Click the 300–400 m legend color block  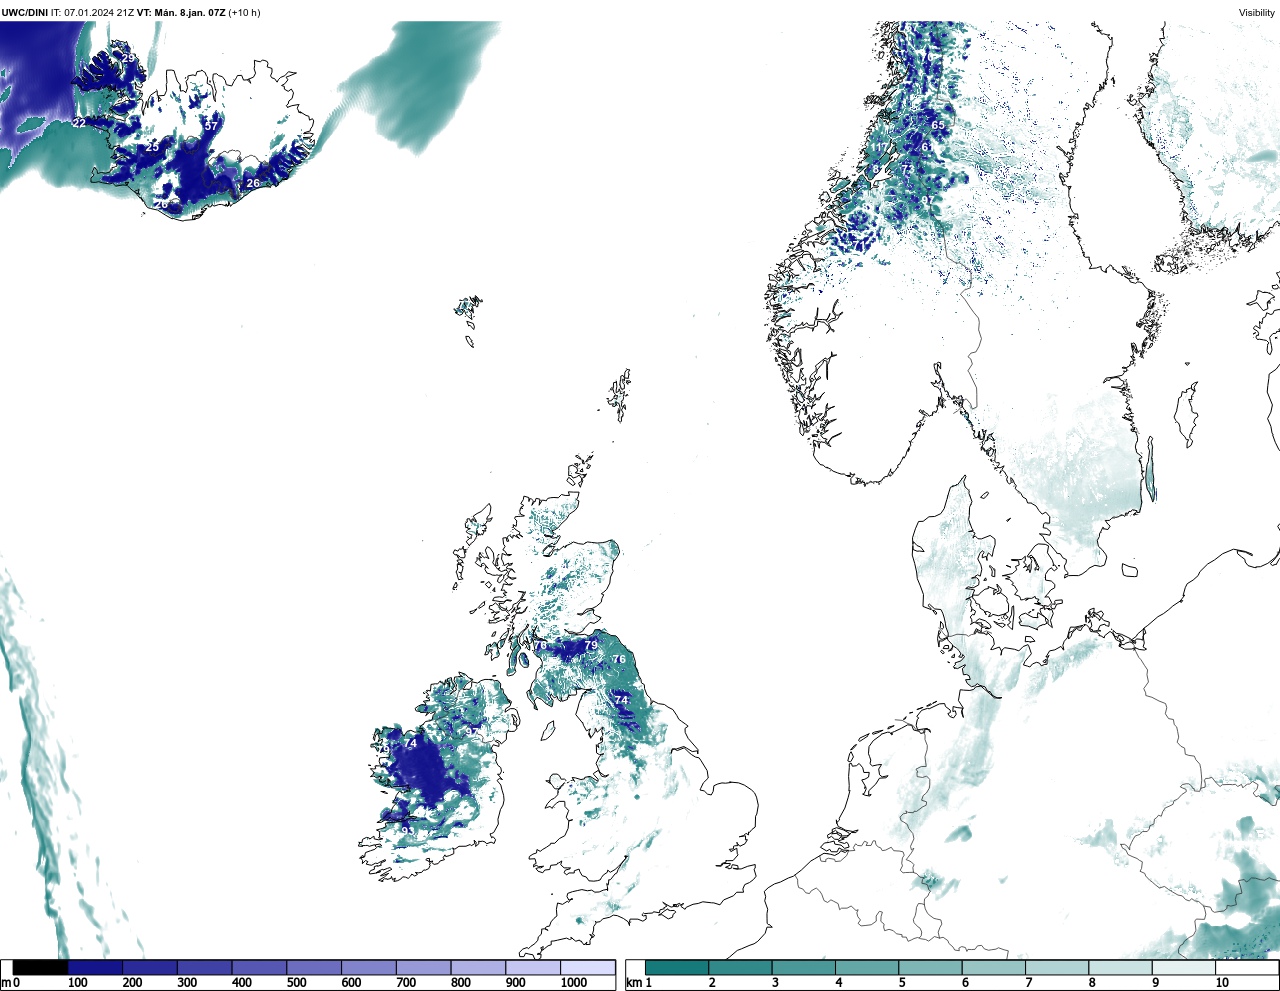pyautogui.click(x=204, y=967)
